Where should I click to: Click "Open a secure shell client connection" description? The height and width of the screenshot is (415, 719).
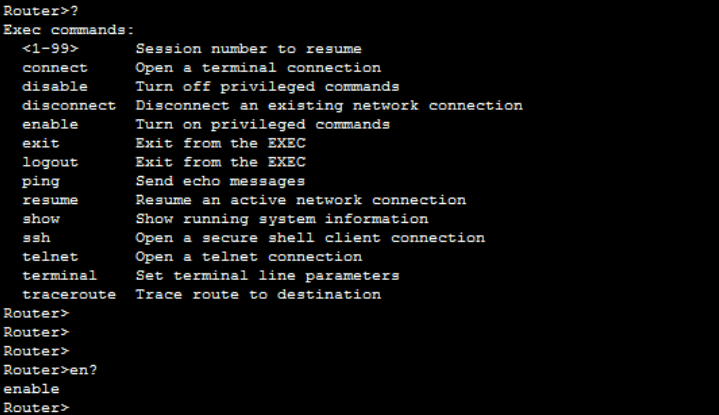coord(310,238)
